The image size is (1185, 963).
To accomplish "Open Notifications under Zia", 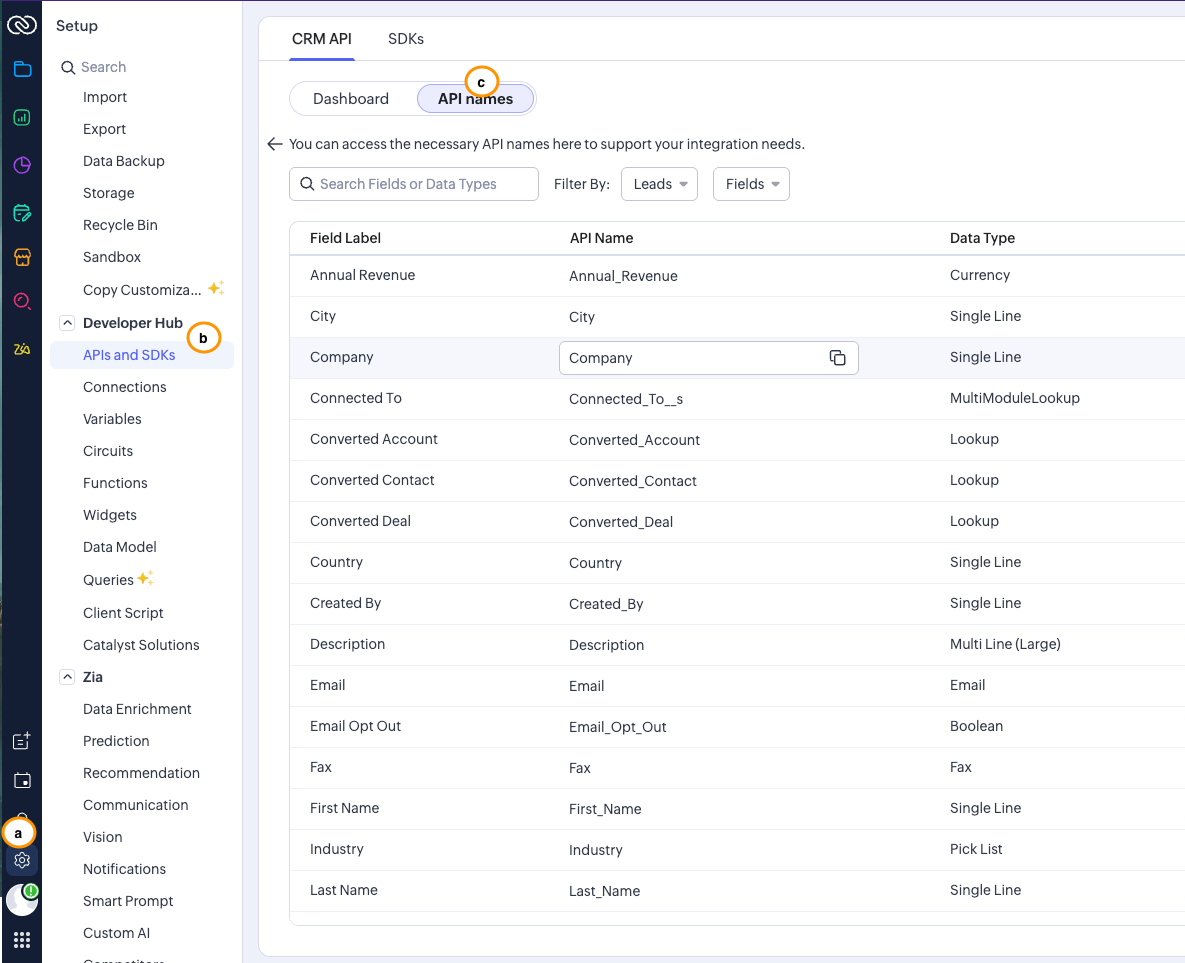I will click(x=125, y=869).
